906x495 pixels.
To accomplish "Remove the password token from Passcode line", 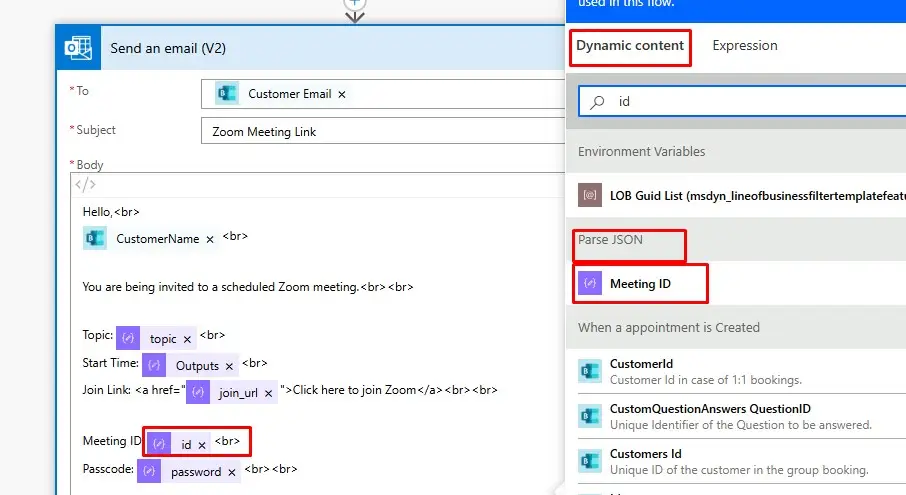I will click(x=232, y=472).
